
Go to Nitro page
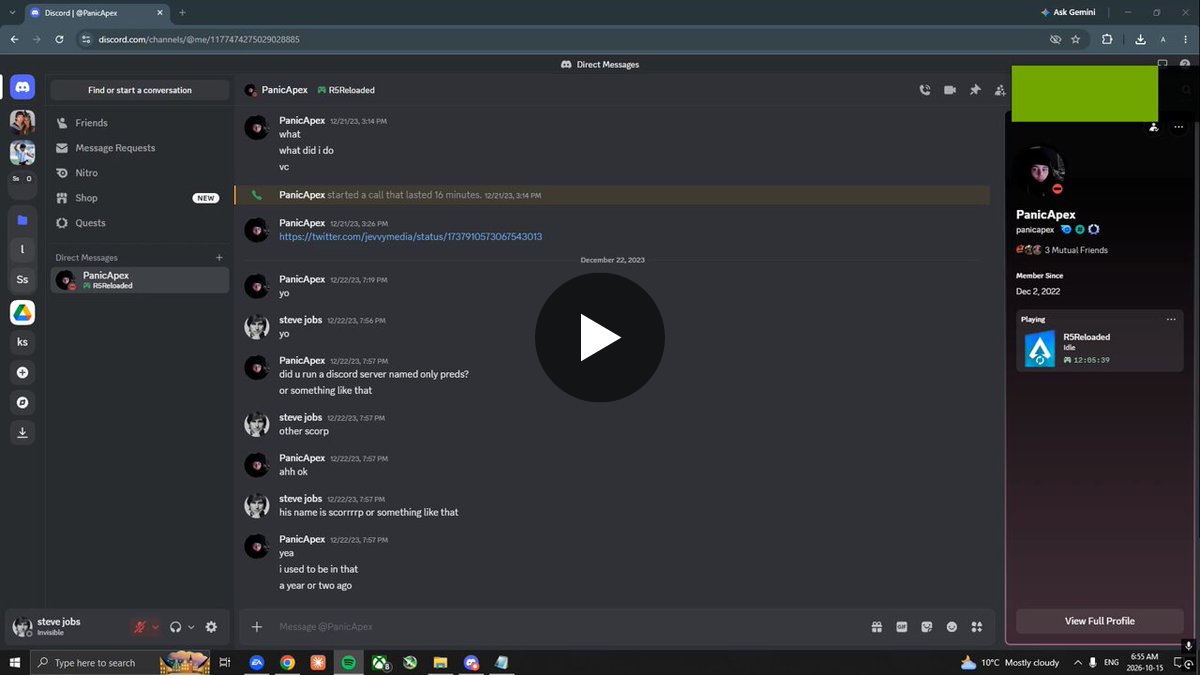[140, 173]
